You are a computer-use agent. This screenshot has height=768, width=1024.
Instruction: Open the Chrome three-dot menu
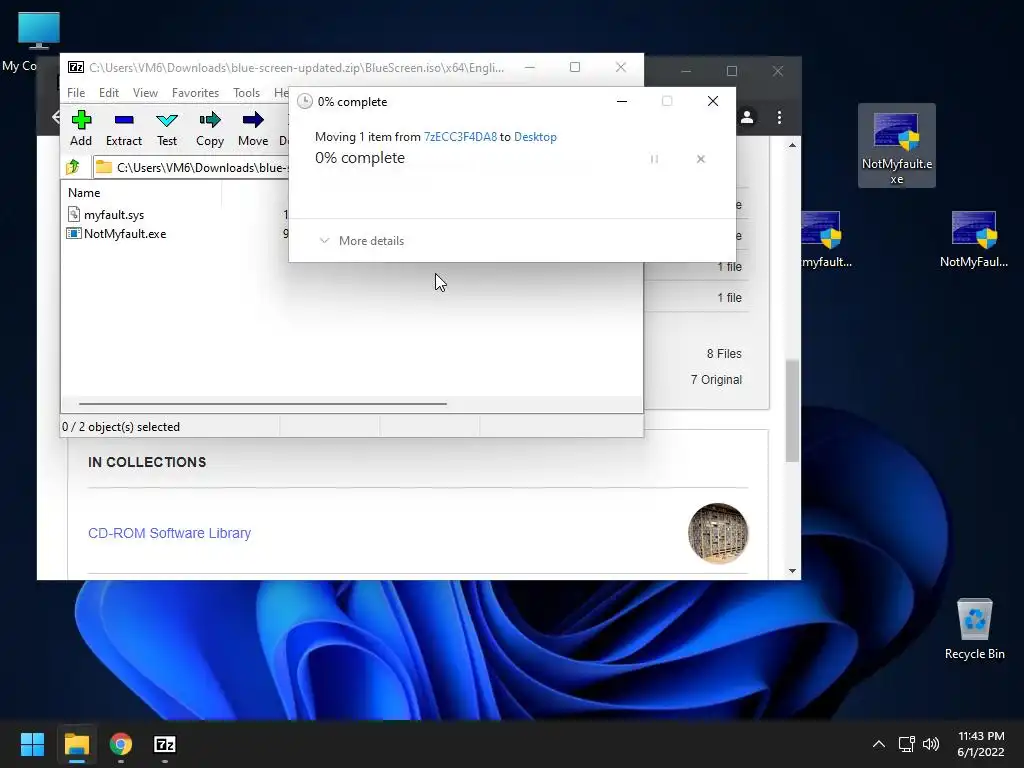(x=779, y=117)
